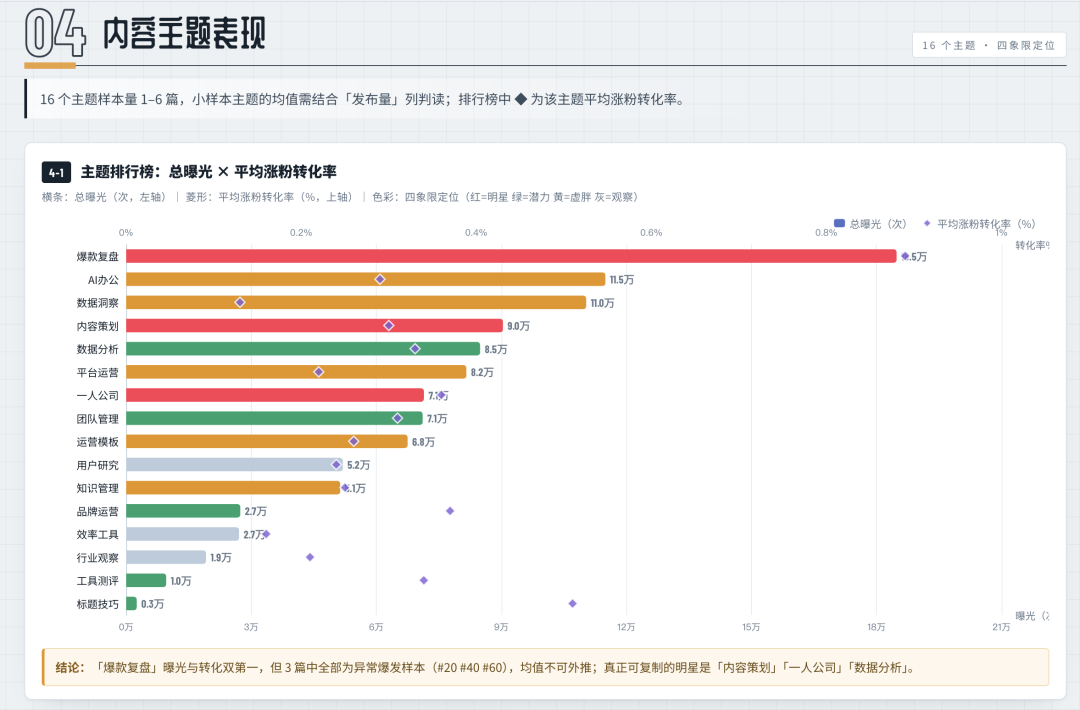Viewport: 1080px width, 710px height.
Task: Toggle the 平均涨粉转化率（%） legend series
Action: click(x=979, y=224)
